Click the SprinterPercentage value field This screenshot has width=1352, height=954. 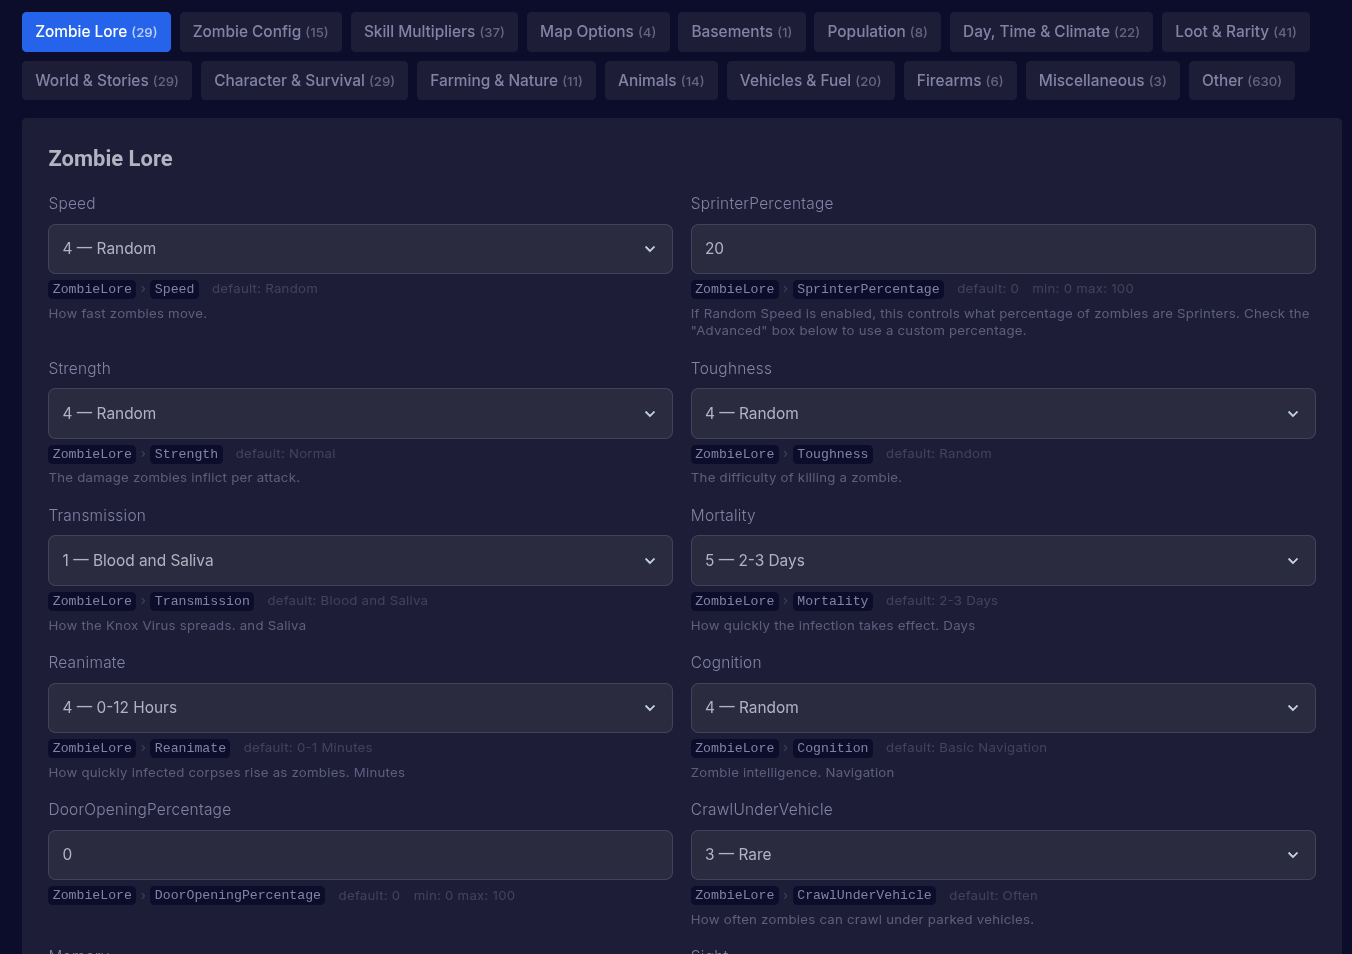(1003, 248)
